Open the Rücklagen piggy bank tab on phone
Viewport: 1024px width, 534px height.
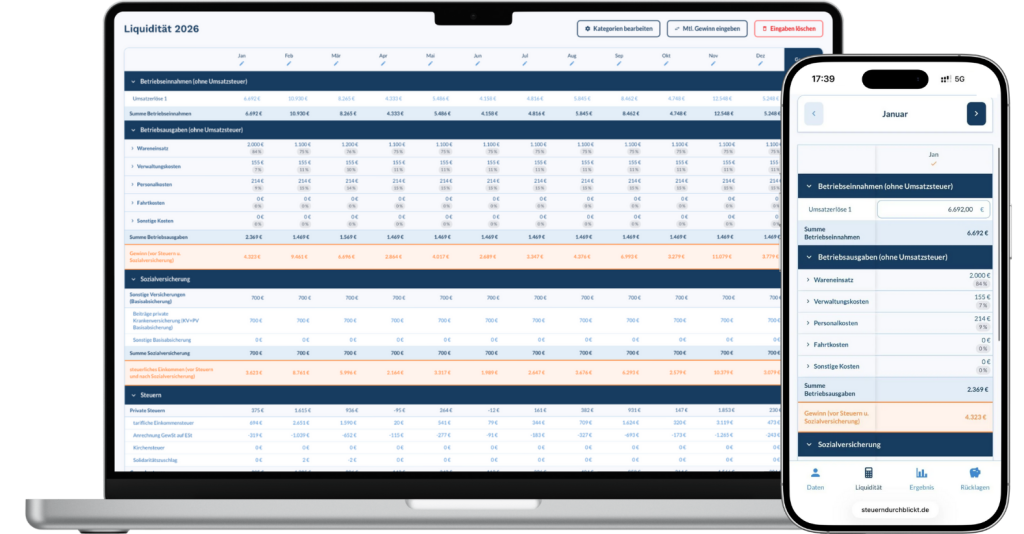[x=973, y=478]
